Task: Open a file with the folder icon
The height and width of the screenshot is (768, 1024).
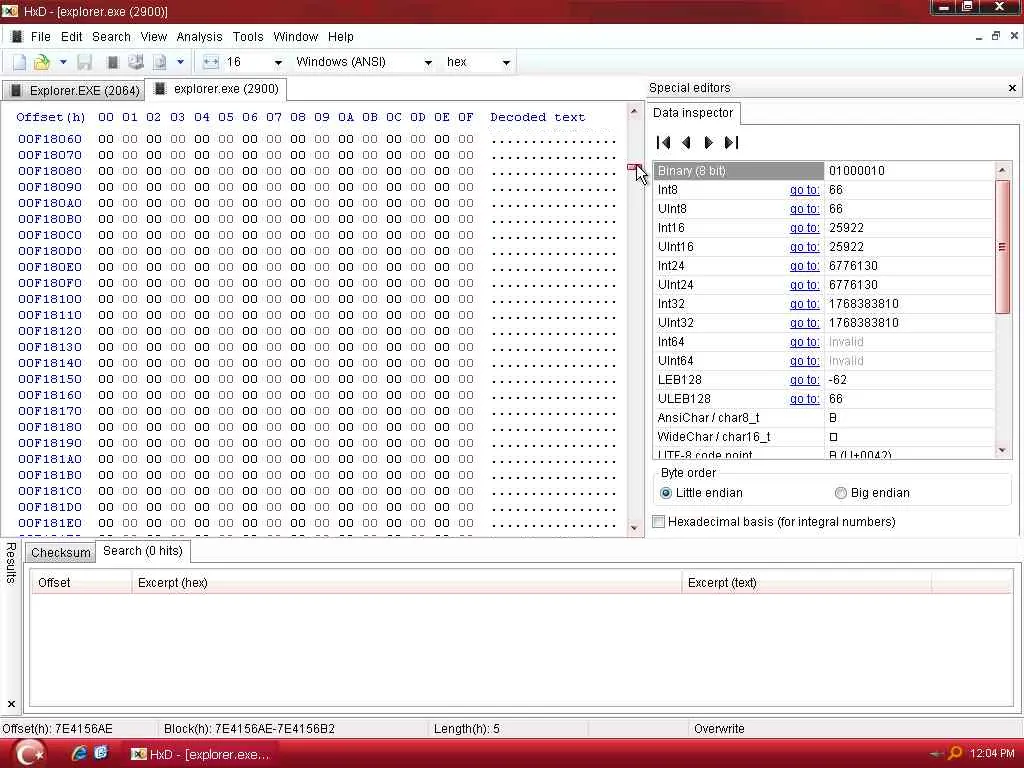Action: pos(42,62)
